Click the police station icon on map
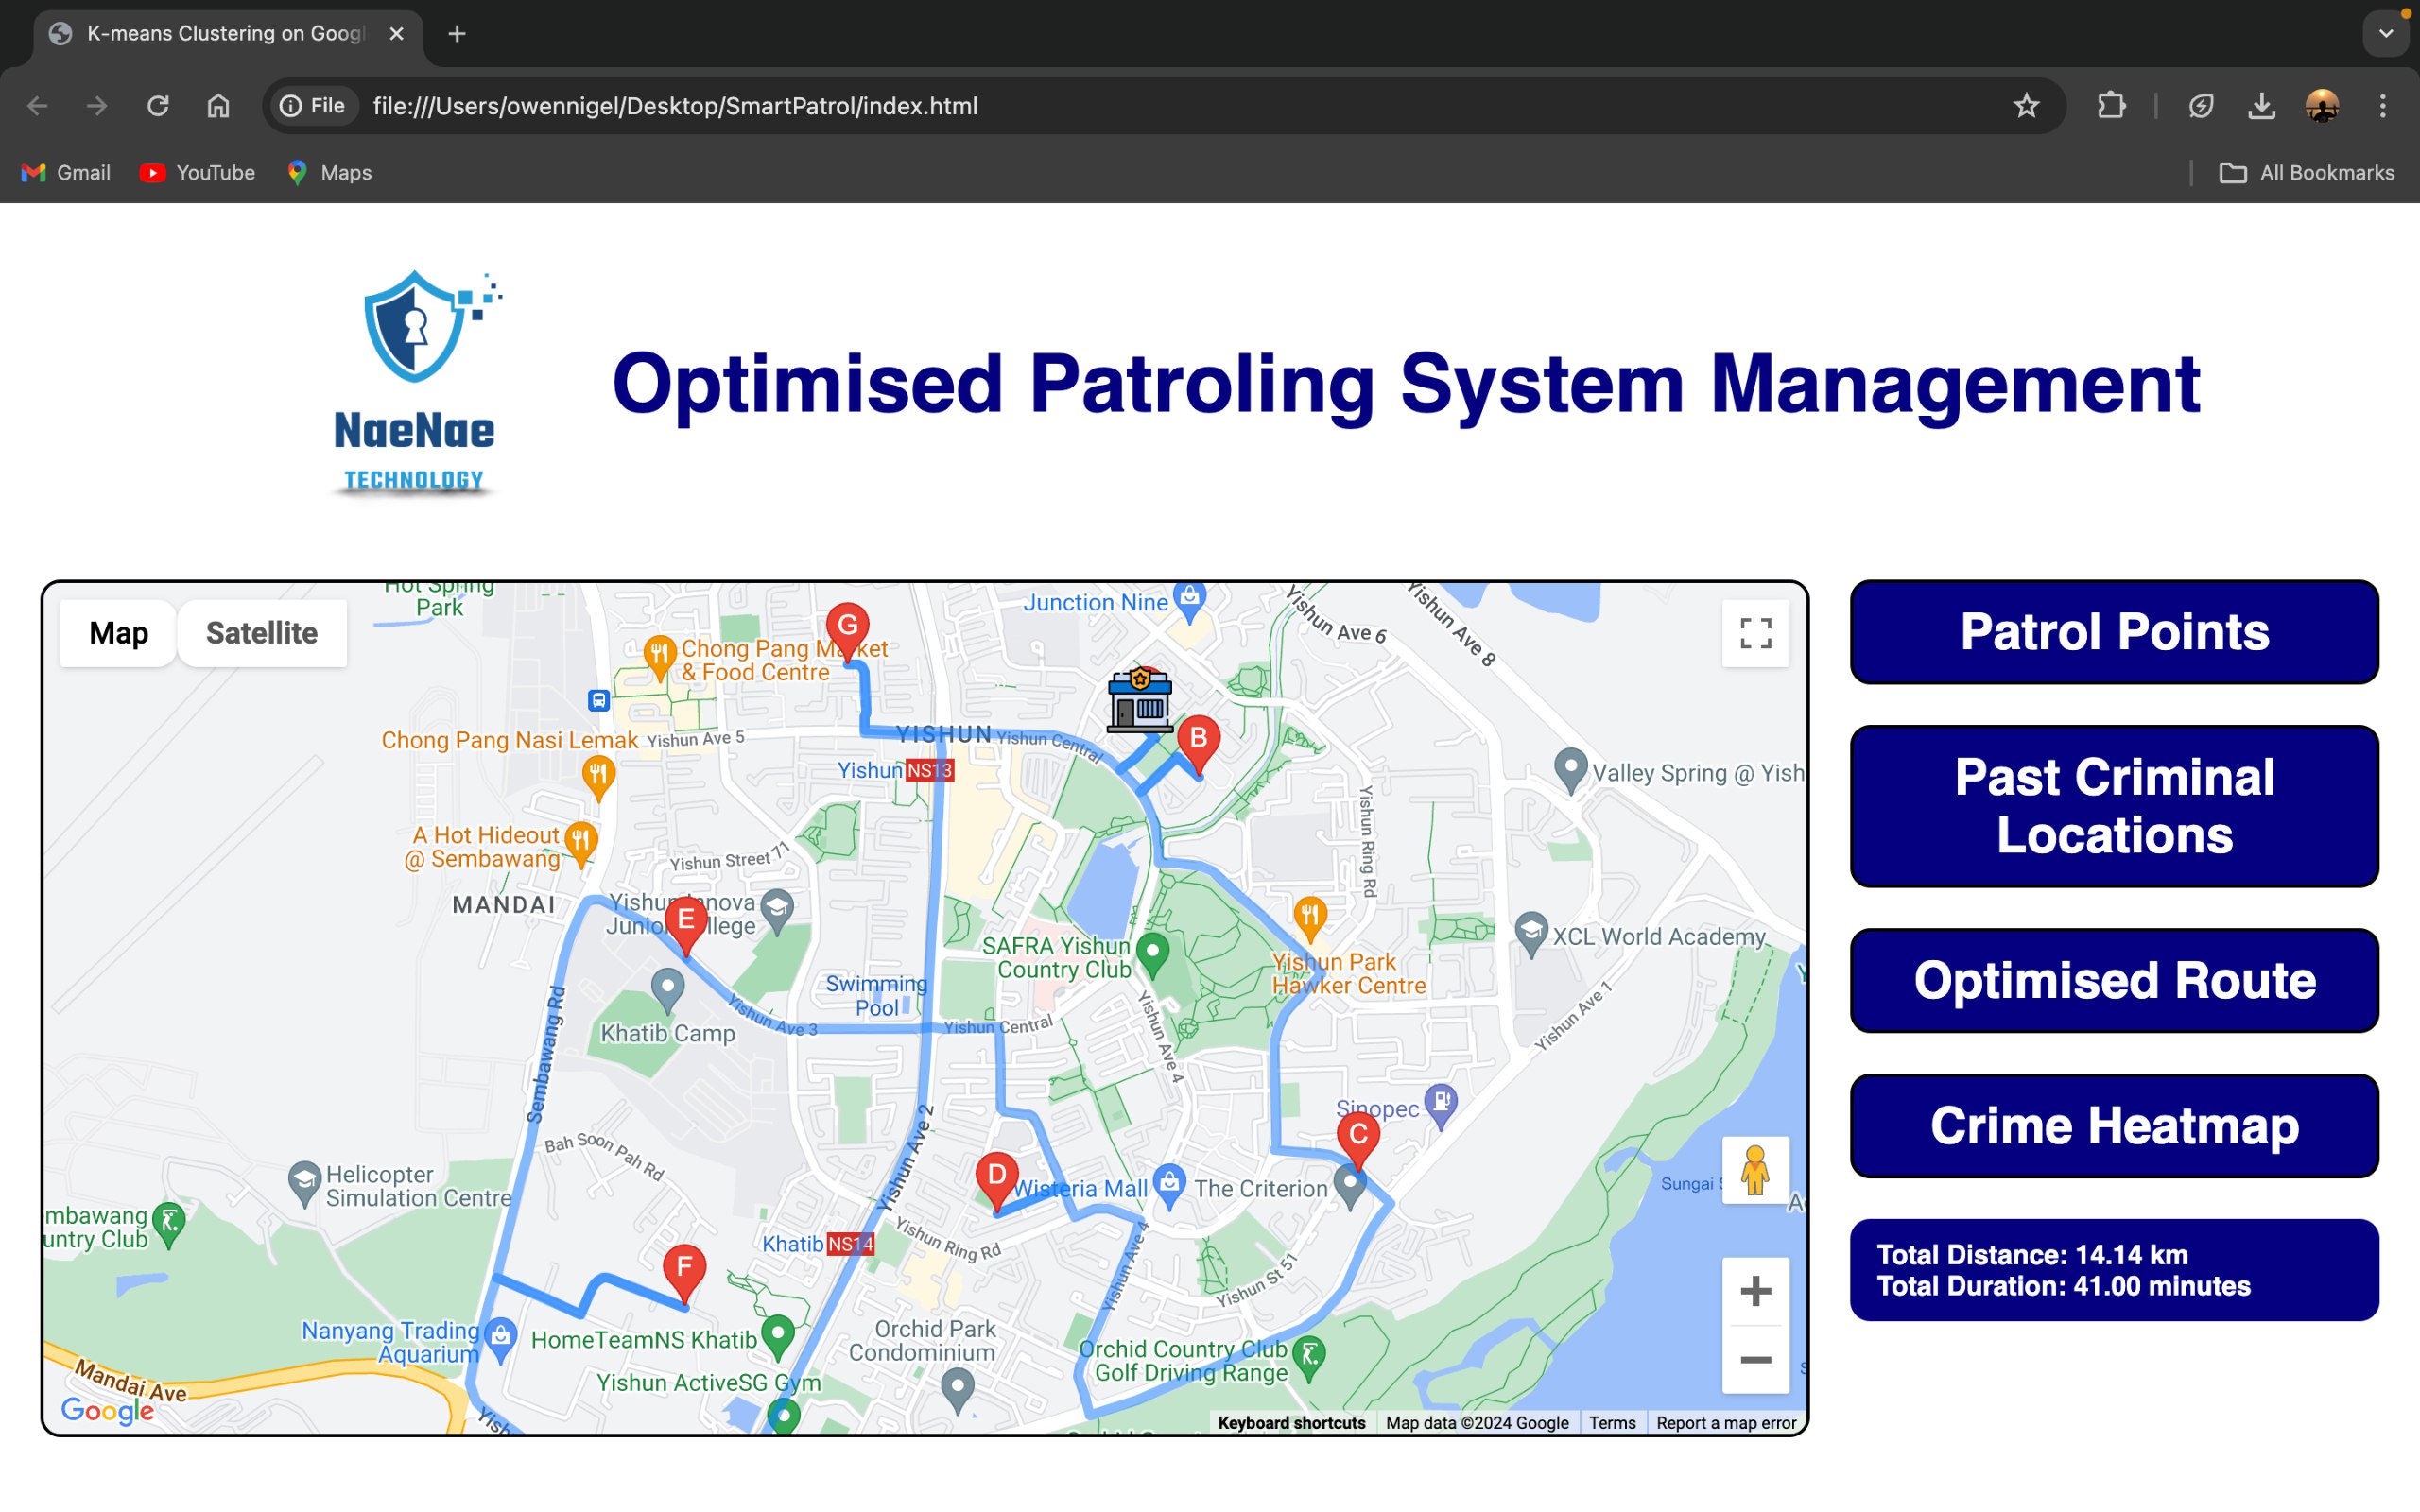This screenshot has height=1512, width=2420. pyautogui.click(x=1139, y=700)
